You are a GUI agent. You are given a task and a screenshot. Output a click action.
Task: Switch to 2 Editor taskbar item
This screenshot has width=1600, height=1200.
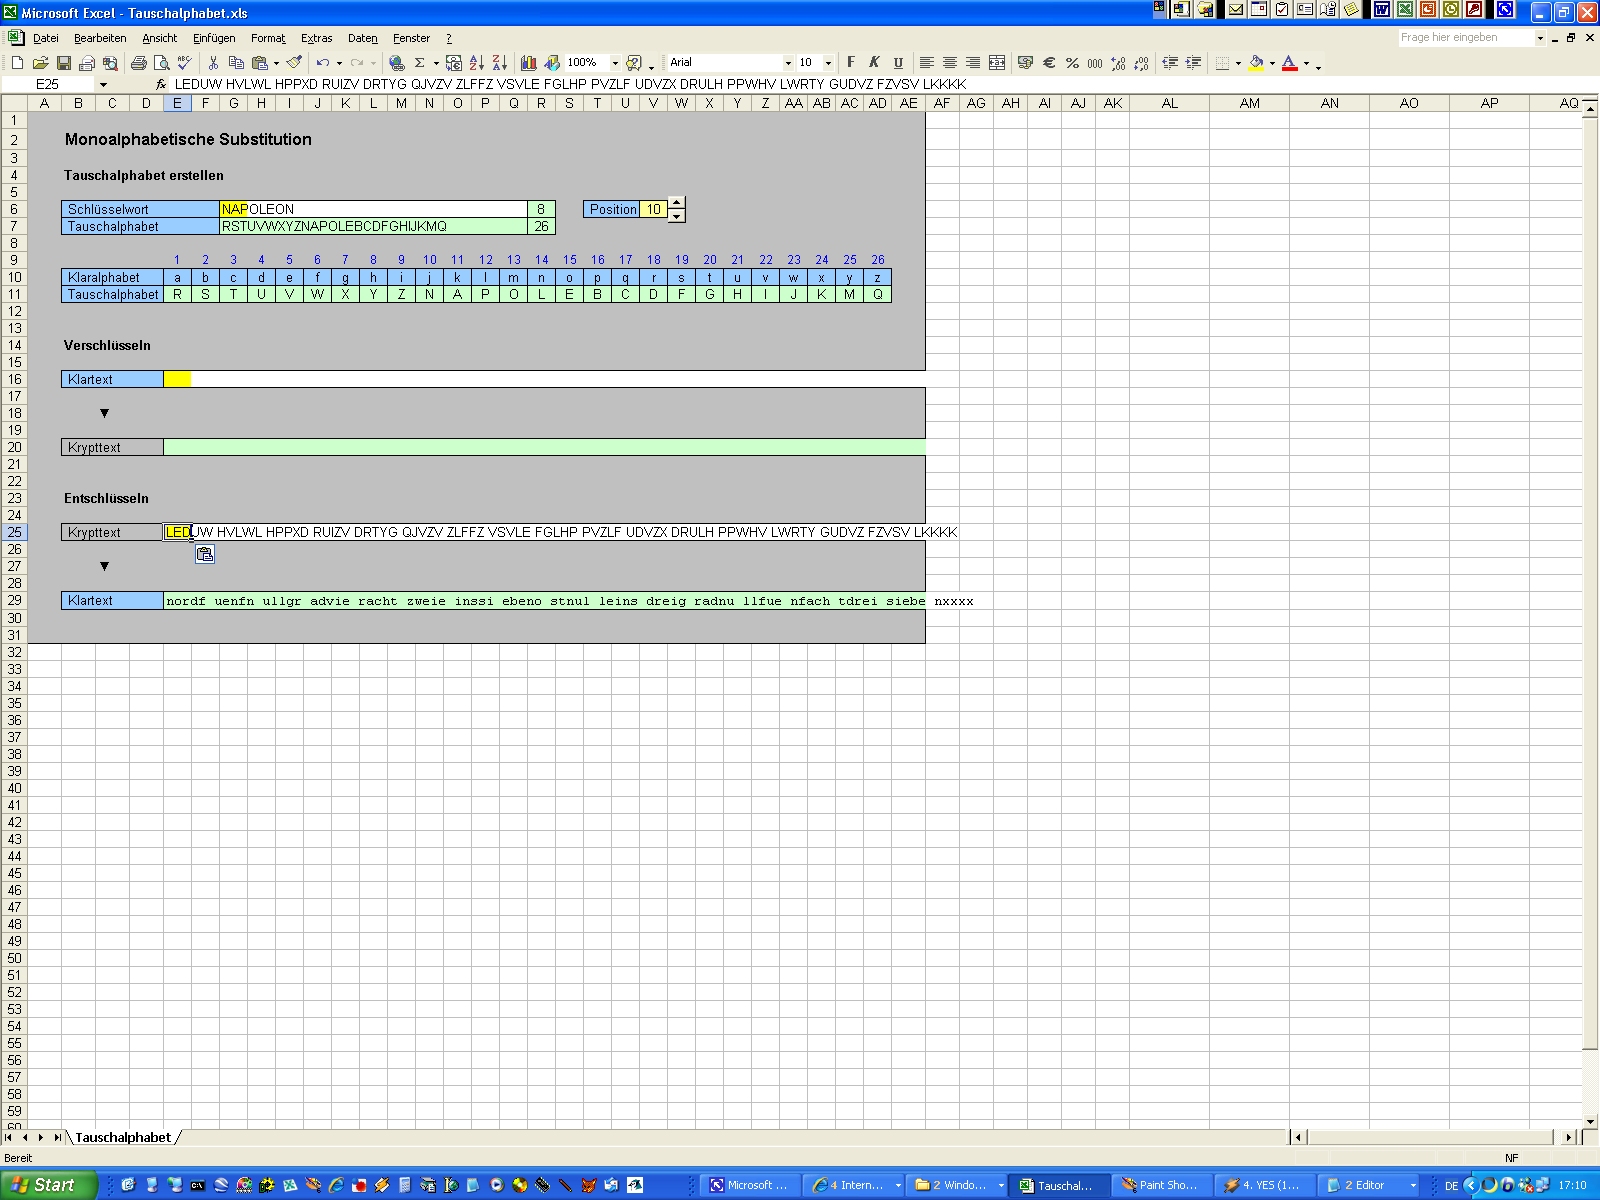[1369, 1185]
